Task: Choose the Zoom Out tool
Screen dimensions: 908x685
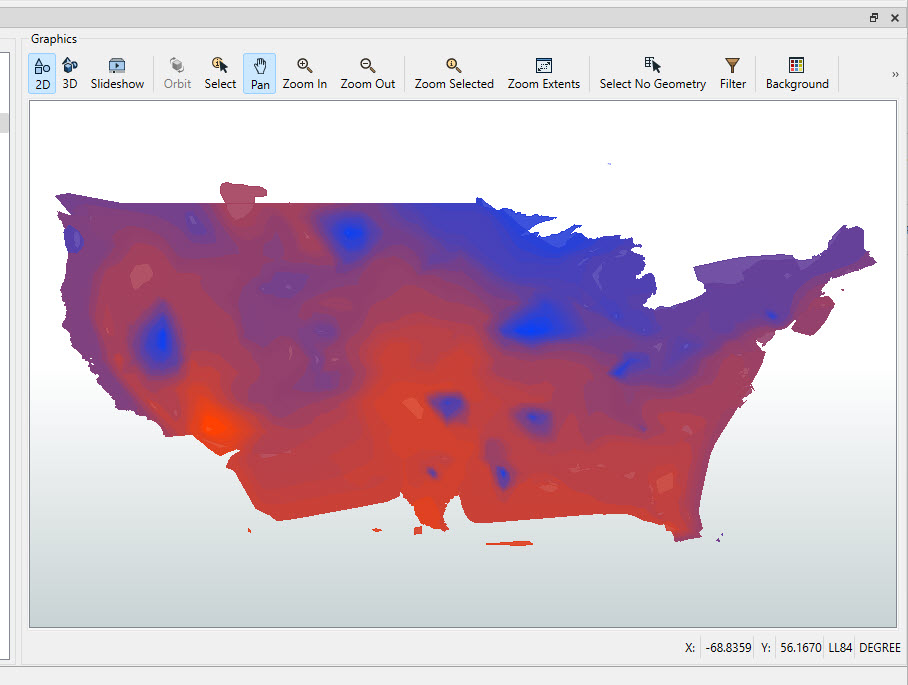Action: pos(368,74)
